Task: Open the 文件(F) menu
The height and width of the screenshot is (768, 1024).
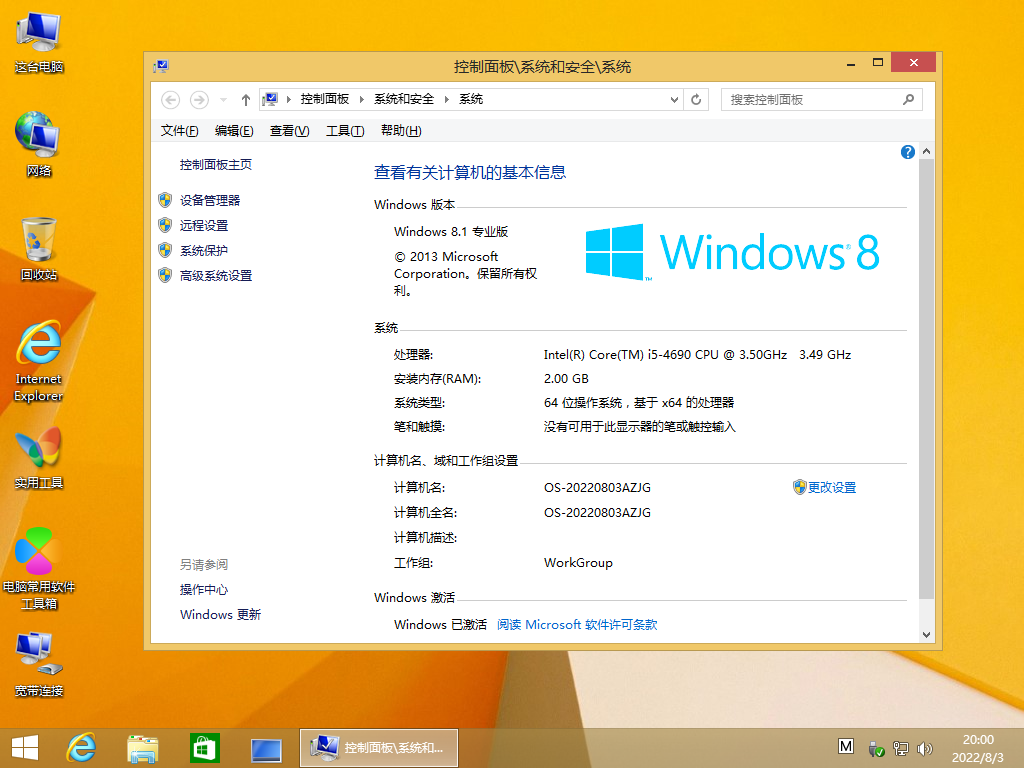Action: click(180, 131)
